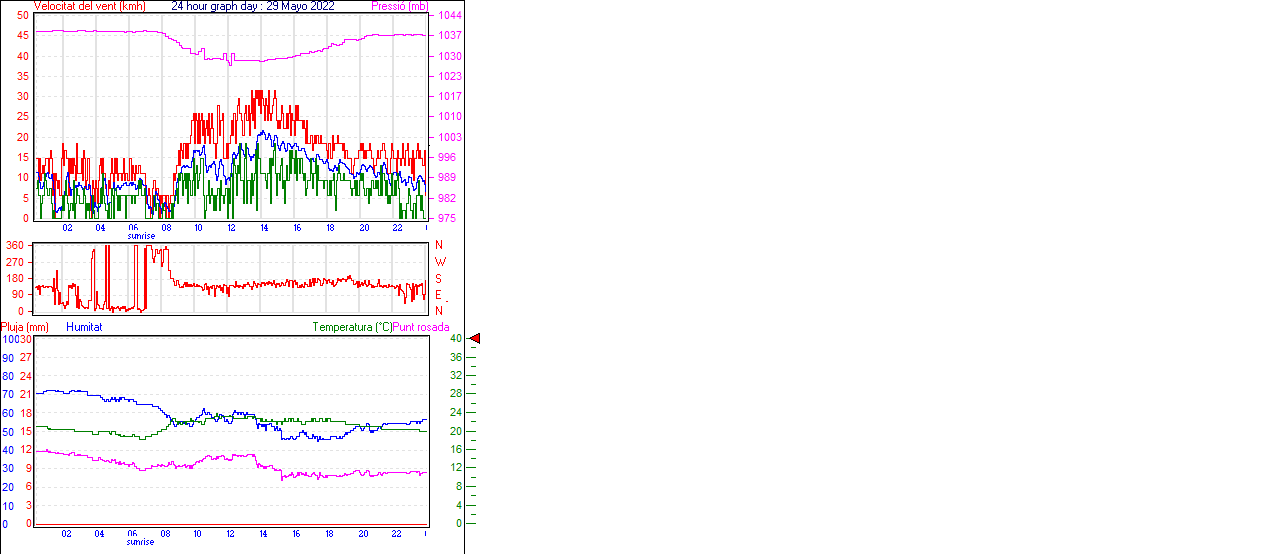Click the 360 wind direction scale value
The image size is (1280, 554).
point(15,245)
